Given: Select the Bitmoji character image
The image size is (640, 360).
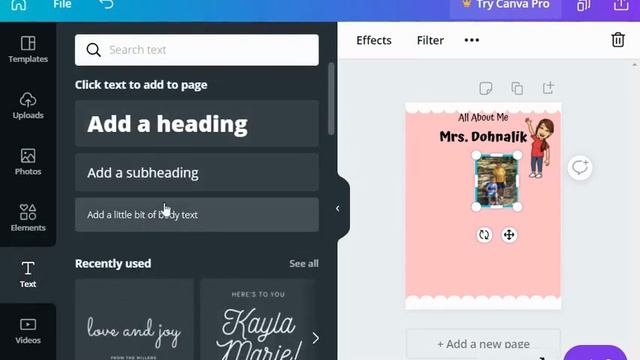Looking at the screenshot, I should [x=540, y=148].
